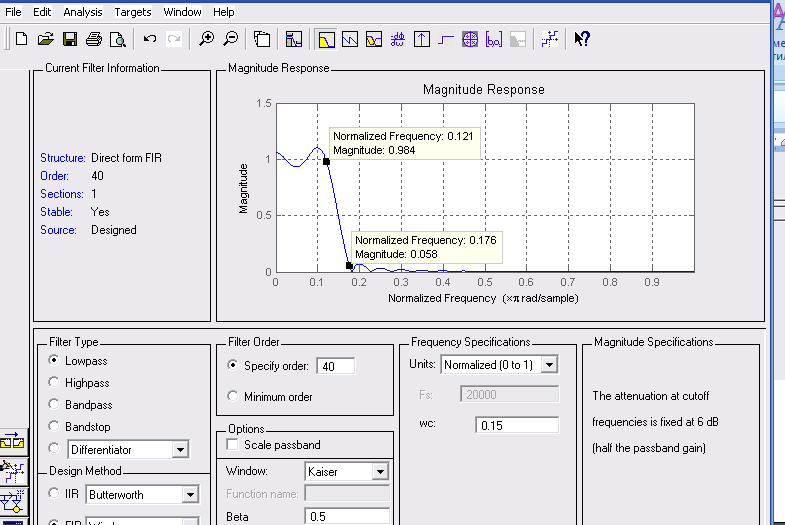Click the Step Response toolbar icon
This screenshot has width=785, height=525.
446,39
